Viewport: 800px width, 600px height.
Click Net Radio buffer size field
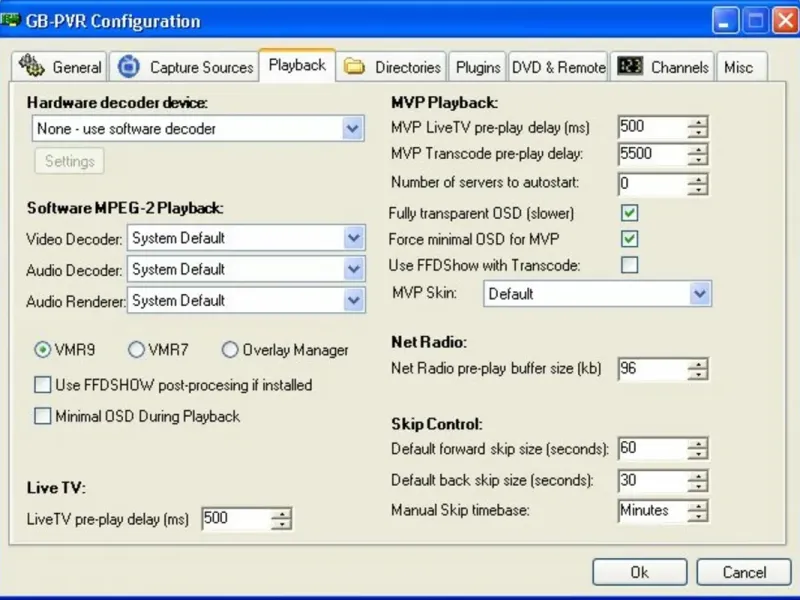(652, 368)
